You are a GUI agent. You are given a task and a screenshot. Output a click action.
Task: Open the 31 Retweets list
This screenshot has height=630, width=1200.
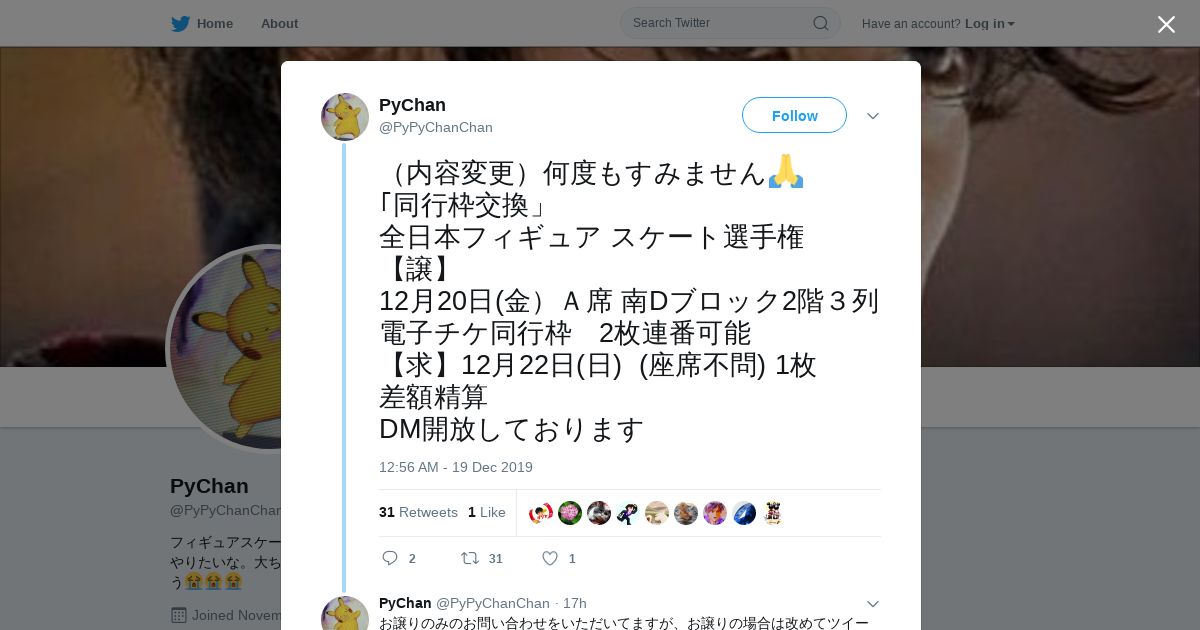coord(418,512)
